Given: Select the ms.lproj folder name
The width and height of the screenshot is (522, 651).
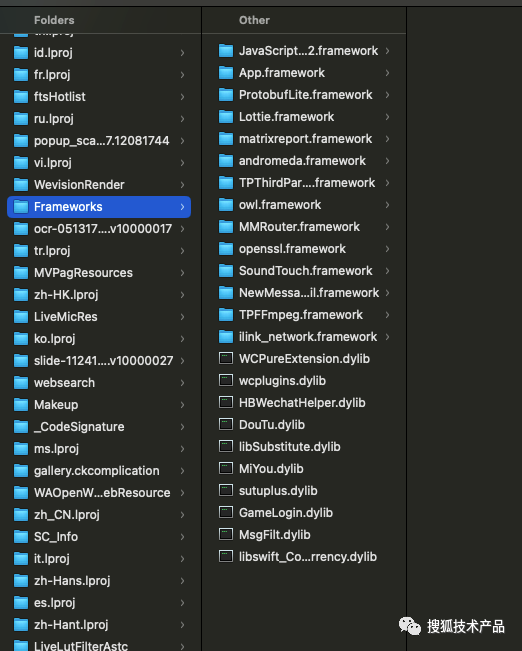Looking at the screenshot, I should click(56, 449).
